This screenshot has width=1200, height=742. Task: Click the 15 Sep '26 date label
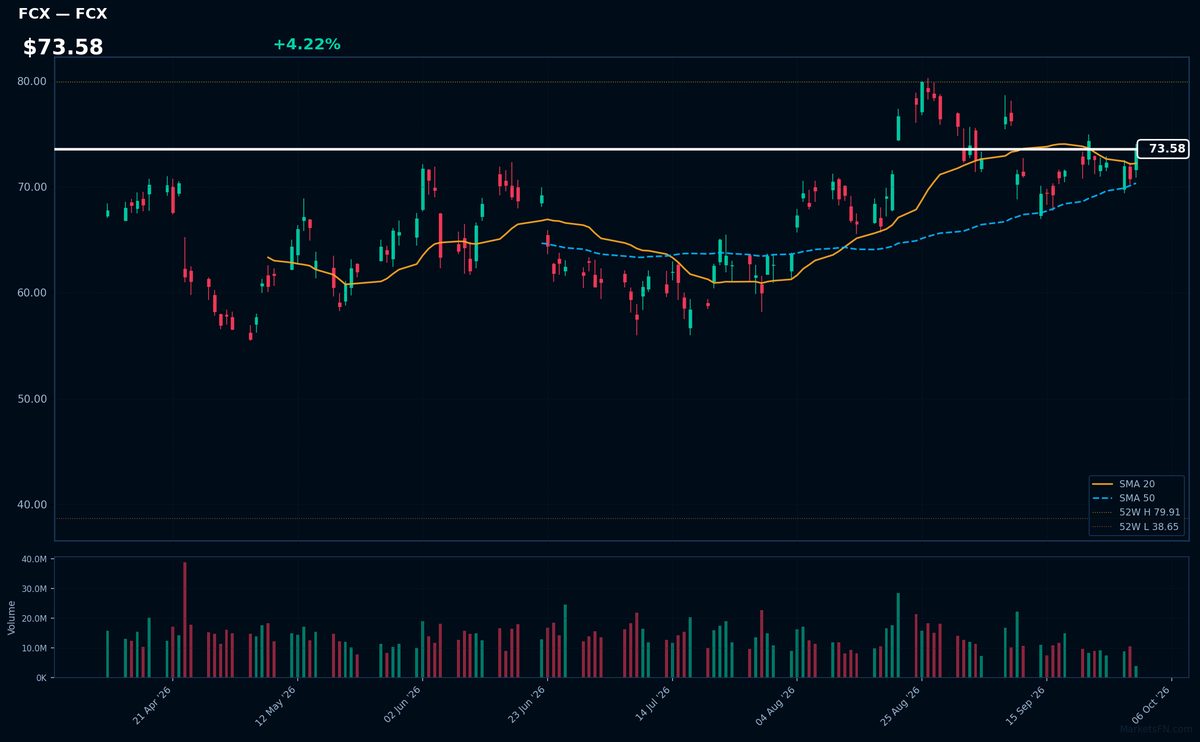(1027, 704)
